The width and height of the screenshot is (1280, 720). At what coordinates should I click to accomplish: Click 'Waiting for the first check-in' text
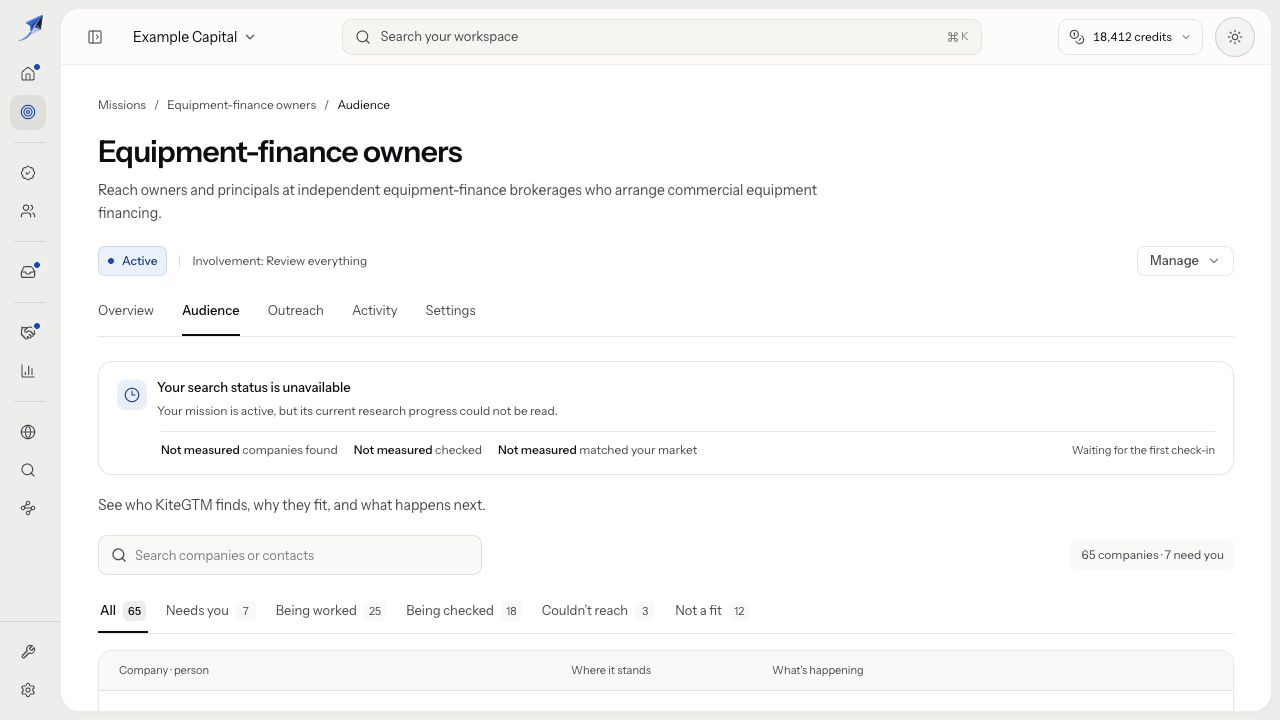pyautogui.click(x=1143, y=450)
